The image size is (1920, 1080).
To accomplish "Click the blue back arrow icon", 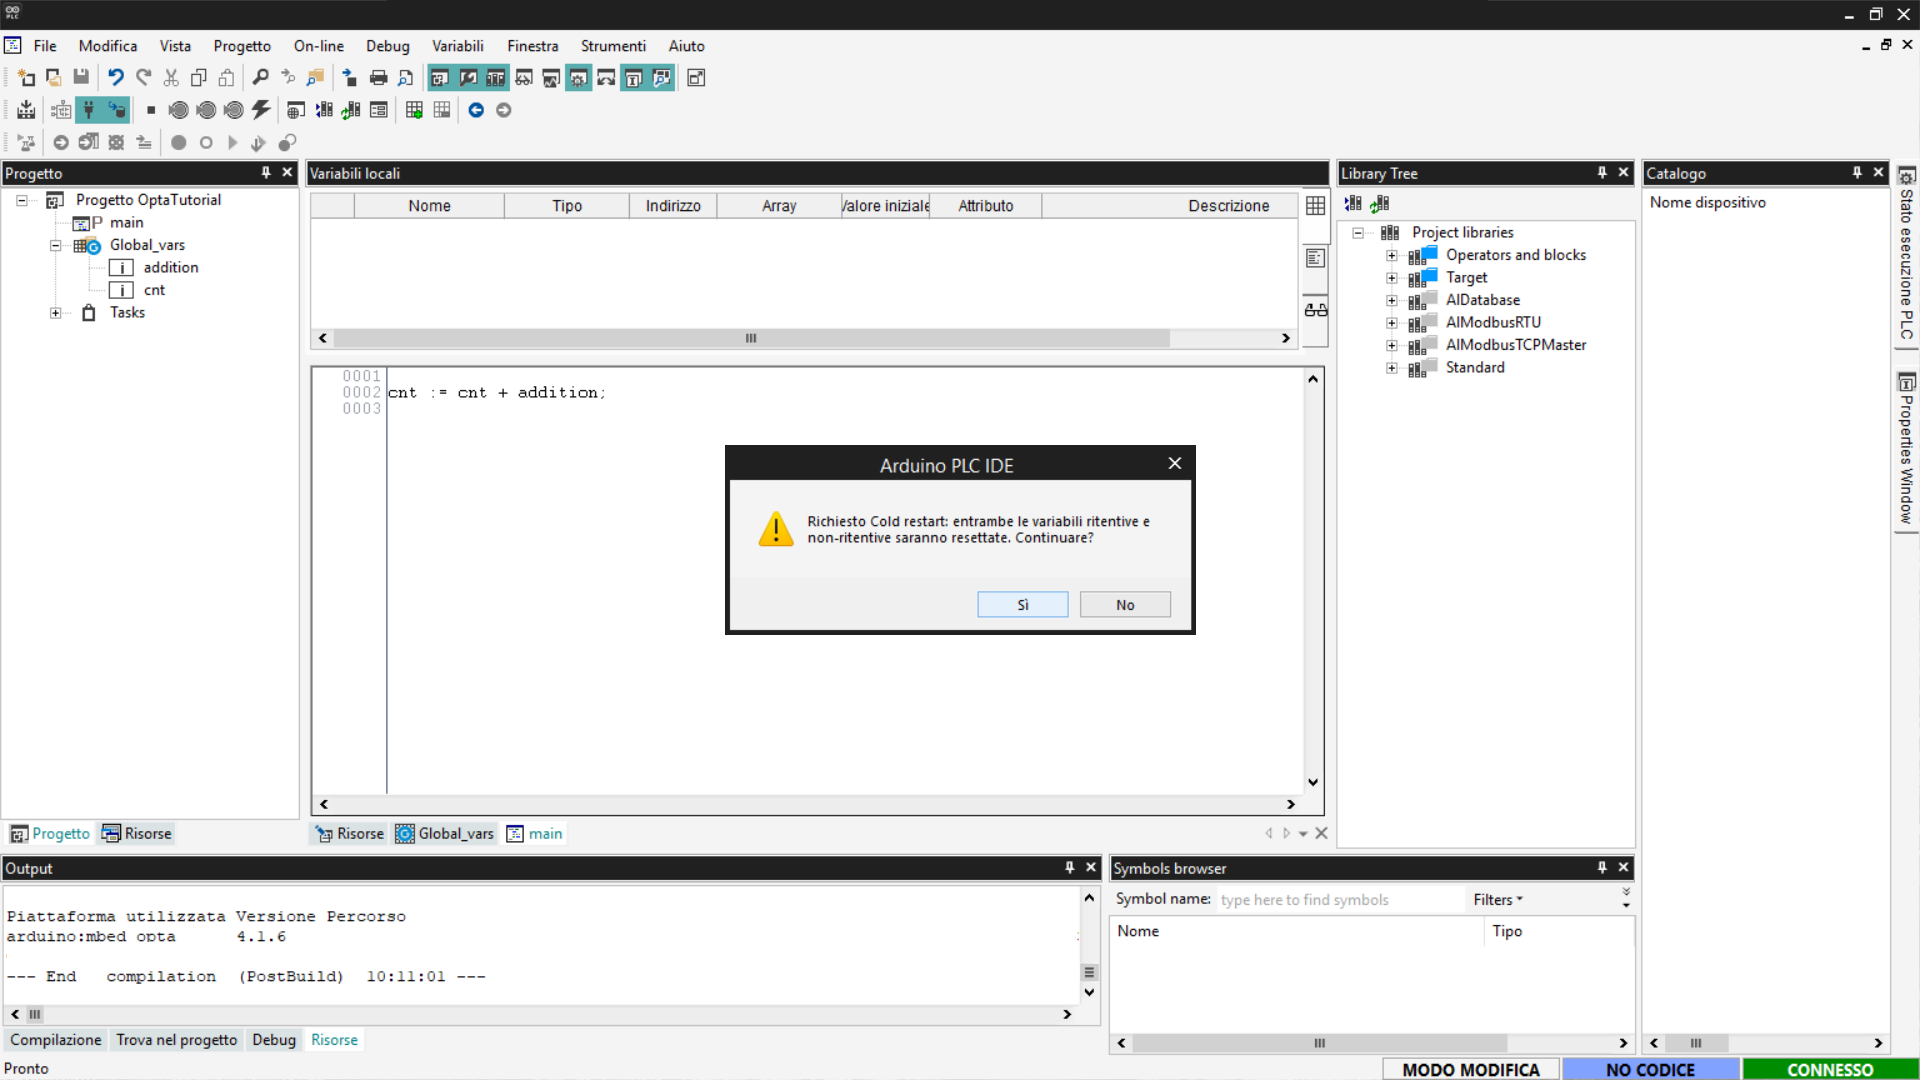I will click(x=476, y=110).
